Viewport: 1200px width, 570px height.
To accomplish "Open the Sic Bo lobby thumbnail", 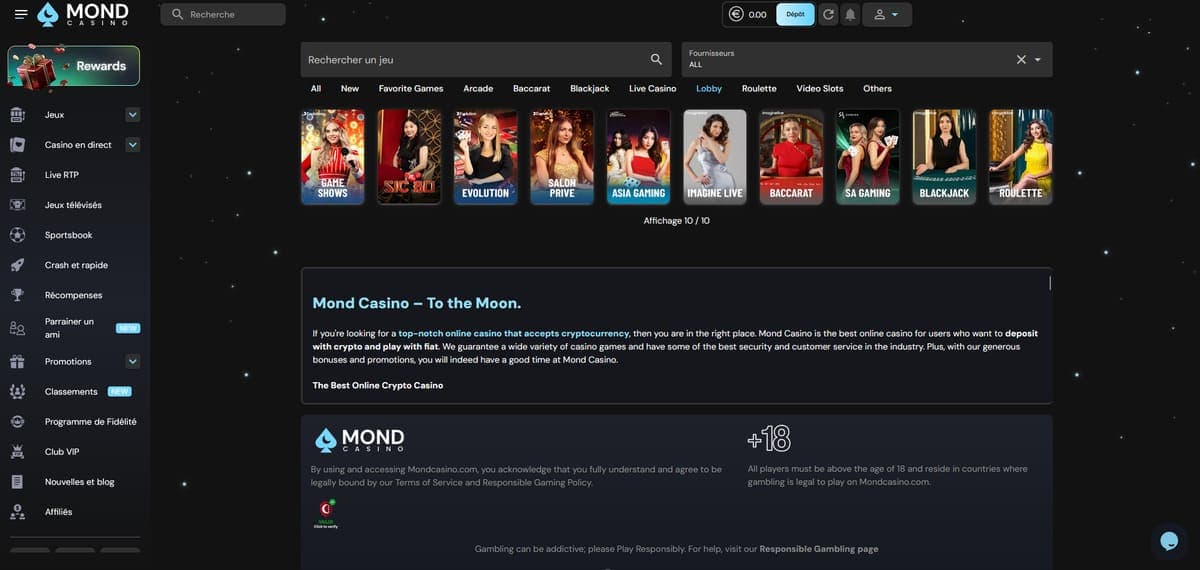I will [409, 157].
